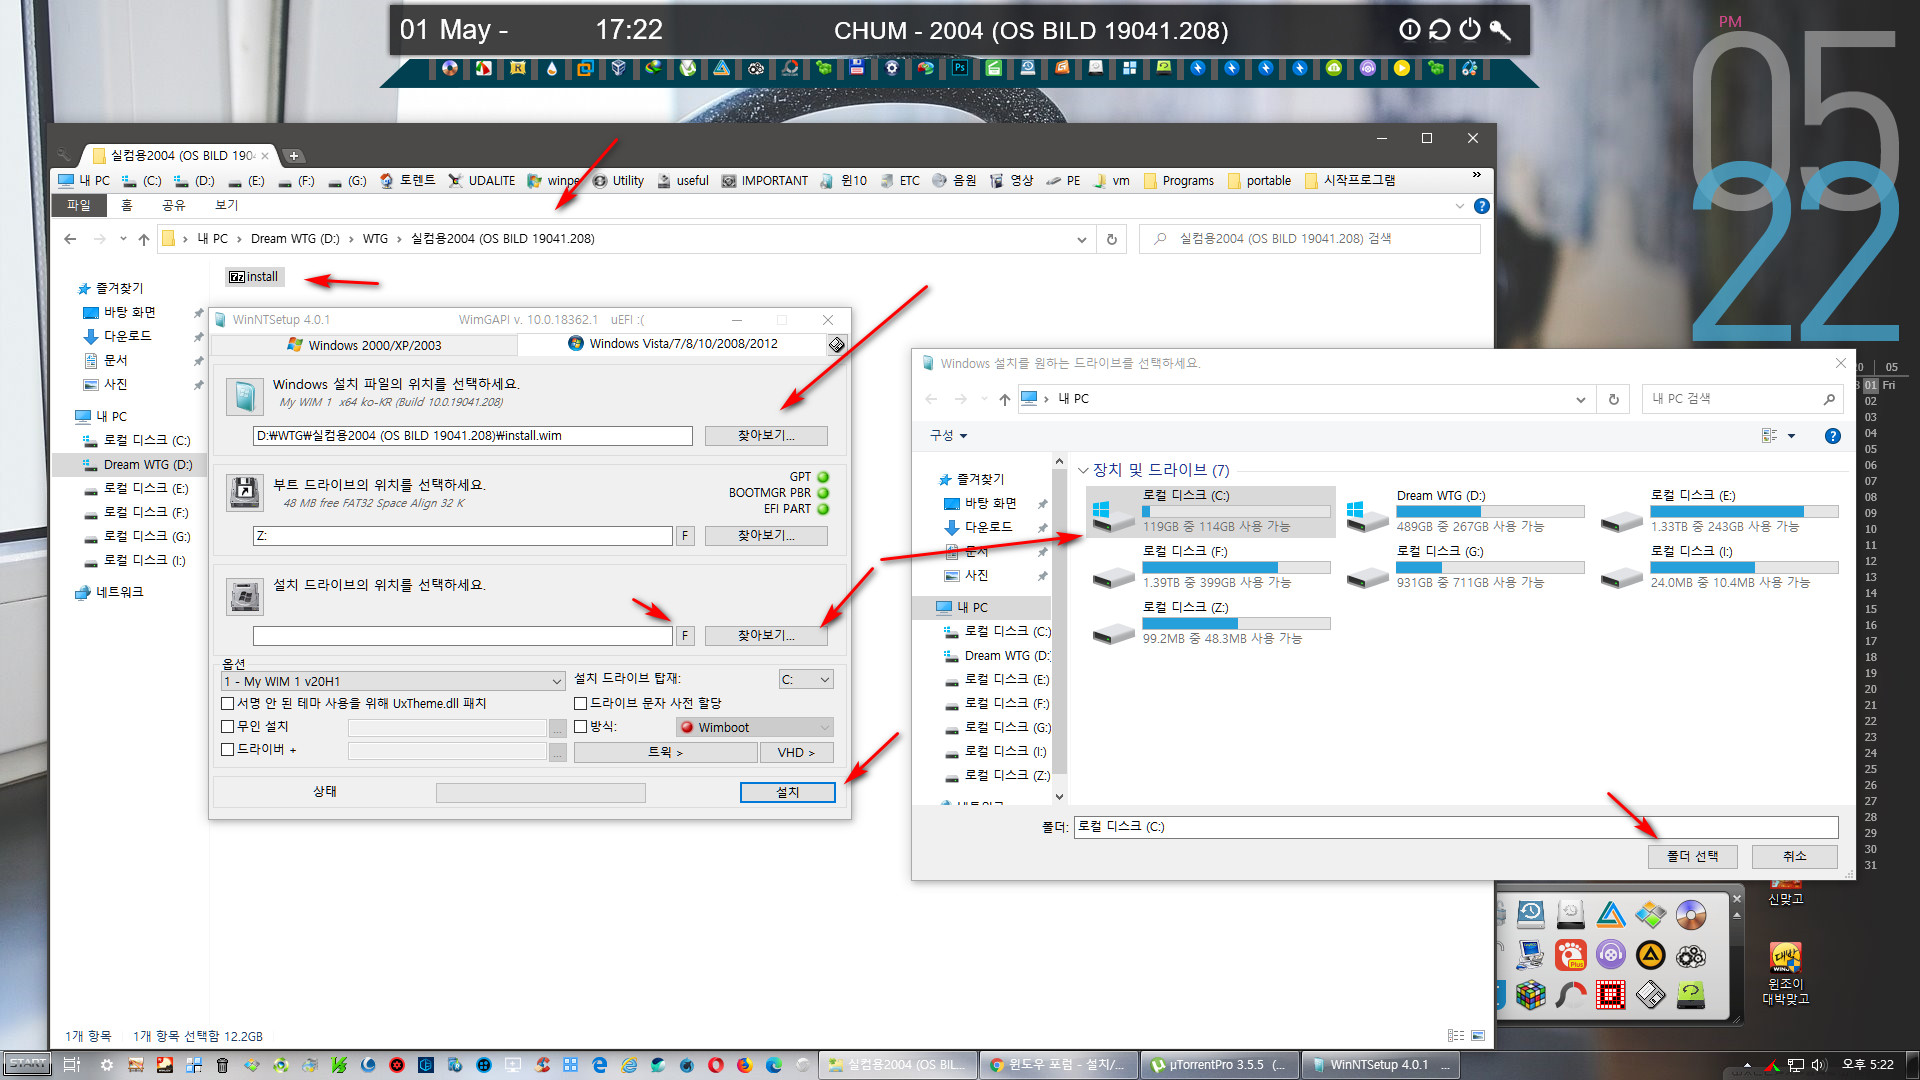Switch to Windows 2000/XP/2003 tab
Screen dimensions: 1920x1080
[364, 345]
